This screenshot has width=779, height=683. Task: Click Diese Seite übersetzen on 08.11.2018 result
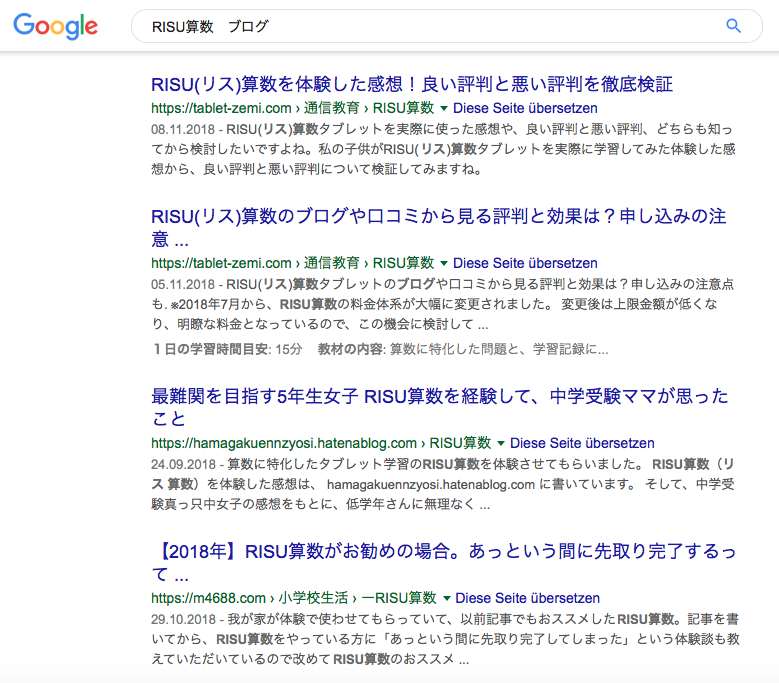(x=525, y=108)
